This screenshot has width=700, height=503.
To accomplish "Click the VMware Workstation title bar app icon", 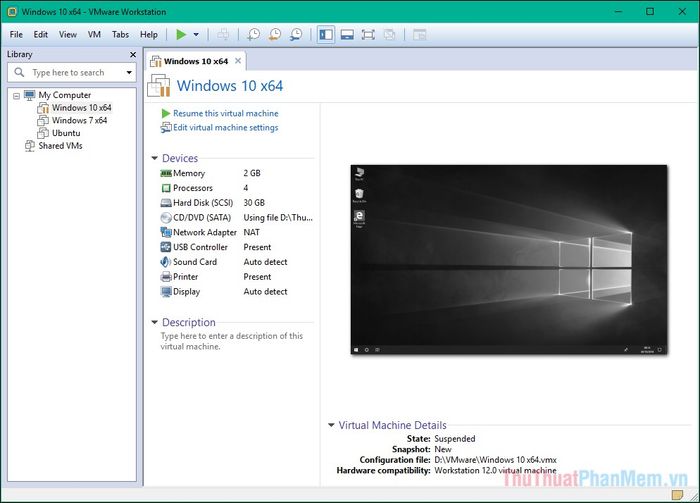I will [12, 12].
